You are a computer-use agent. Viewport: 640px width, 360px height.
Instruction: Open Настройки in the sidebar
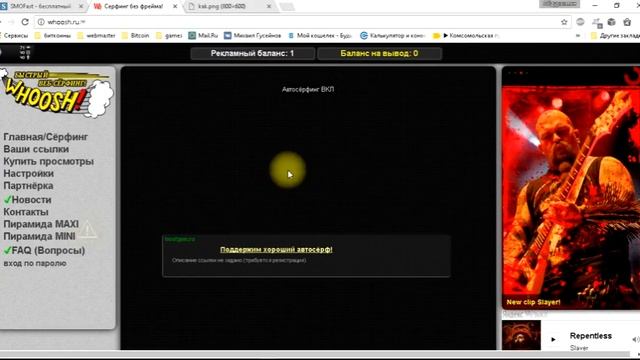[x=29, y=174]
